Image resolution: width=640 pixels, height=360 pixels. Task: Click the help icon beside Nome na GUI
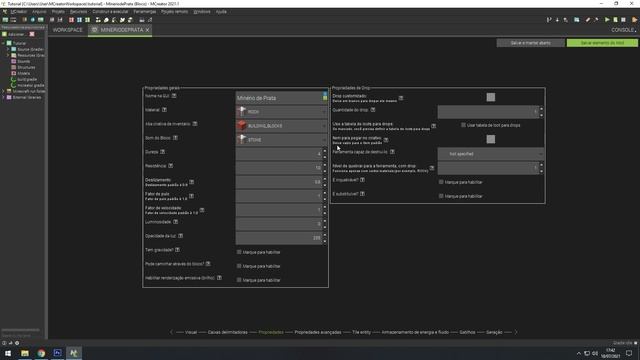tap(174, 96)
